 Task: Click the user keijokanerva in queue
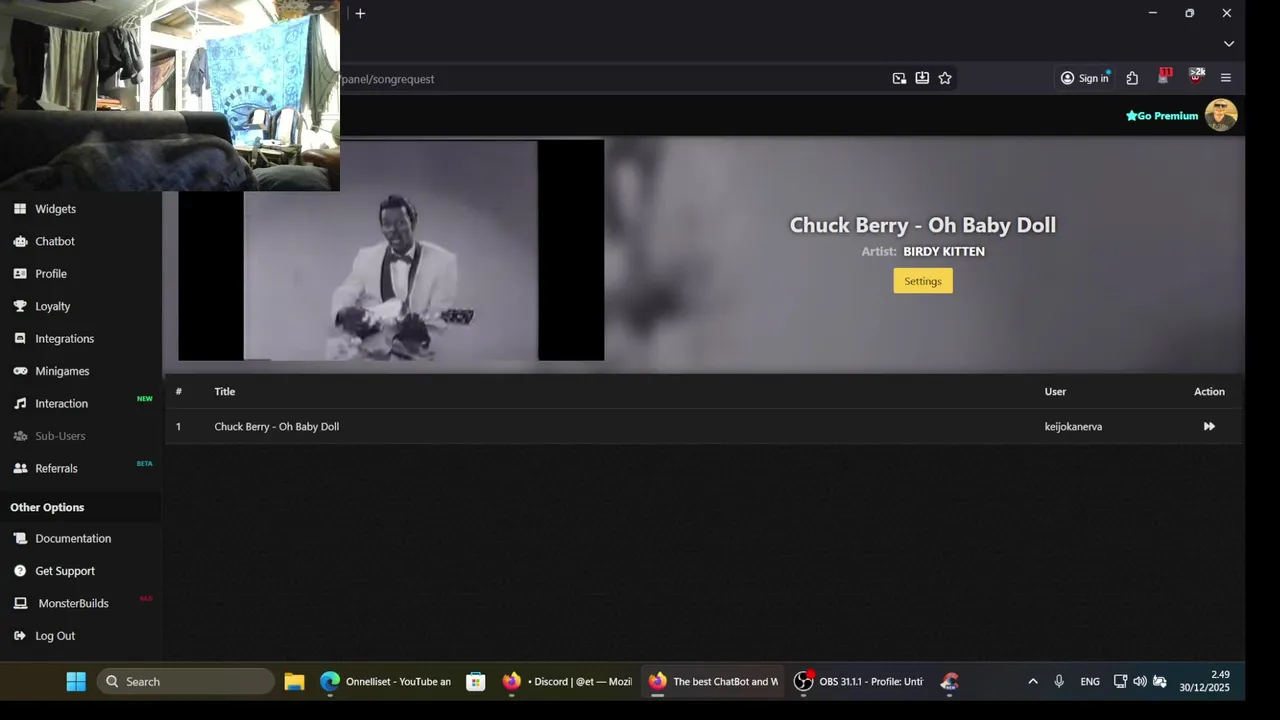1073,427
